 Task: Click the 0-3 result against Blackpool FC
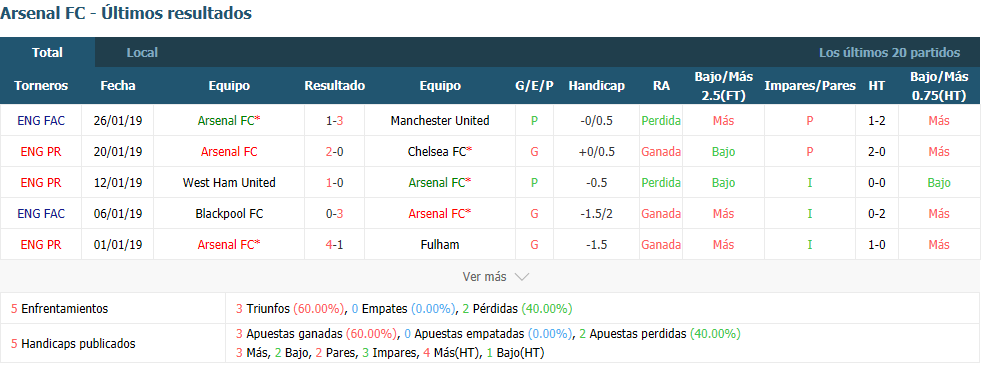(x=335, y=214)
